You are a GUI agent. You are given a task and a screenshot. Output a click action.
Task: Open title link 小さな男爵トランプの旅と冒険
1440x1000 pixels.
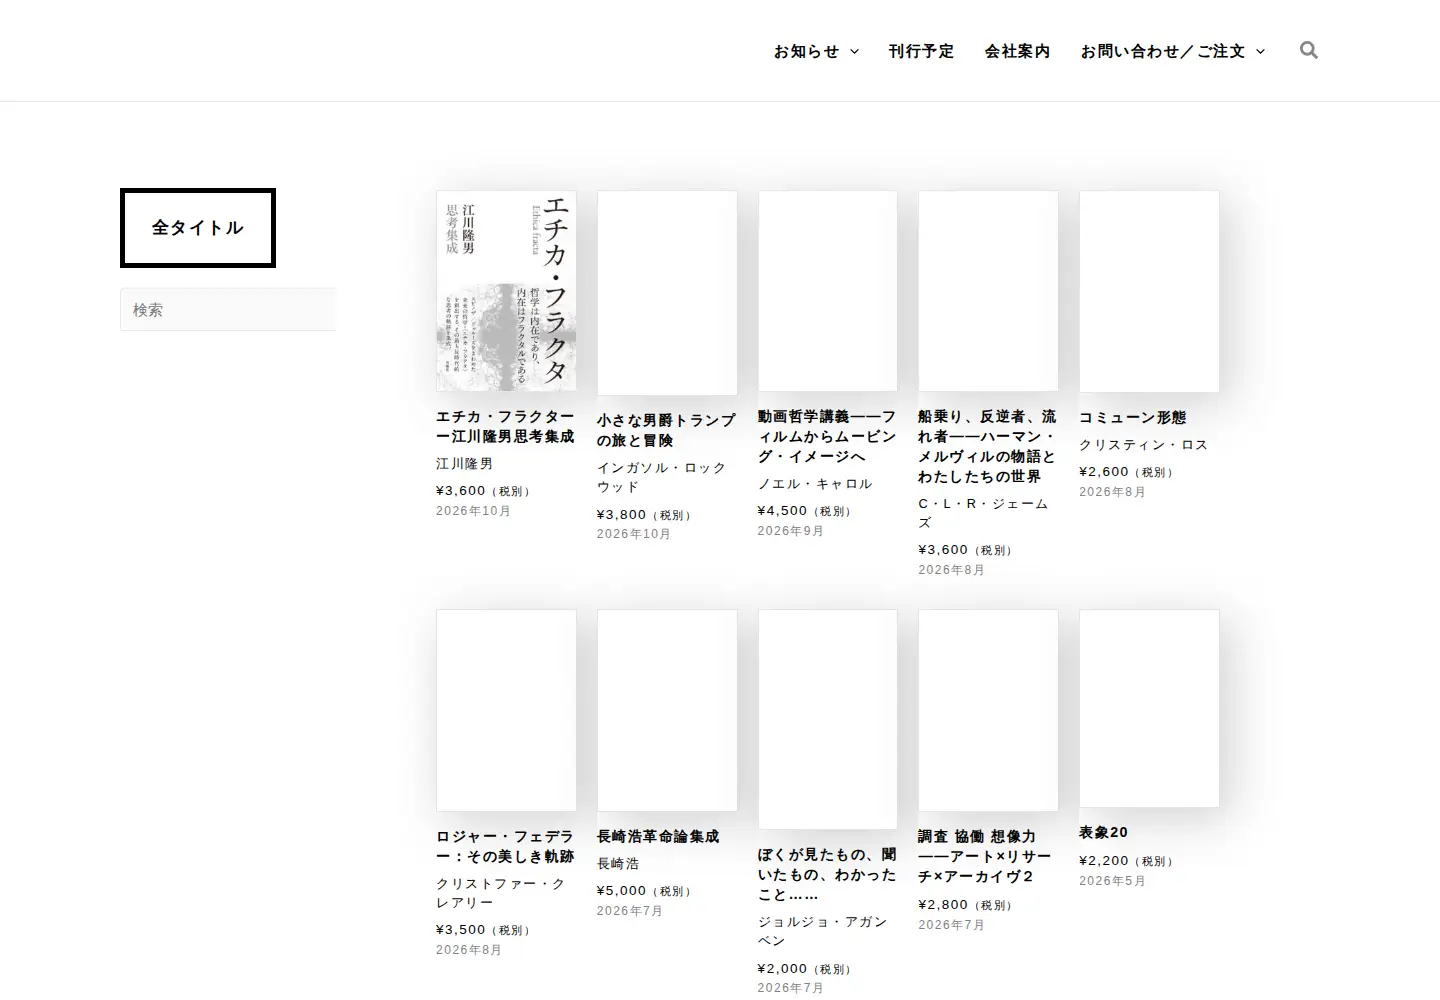666,430
